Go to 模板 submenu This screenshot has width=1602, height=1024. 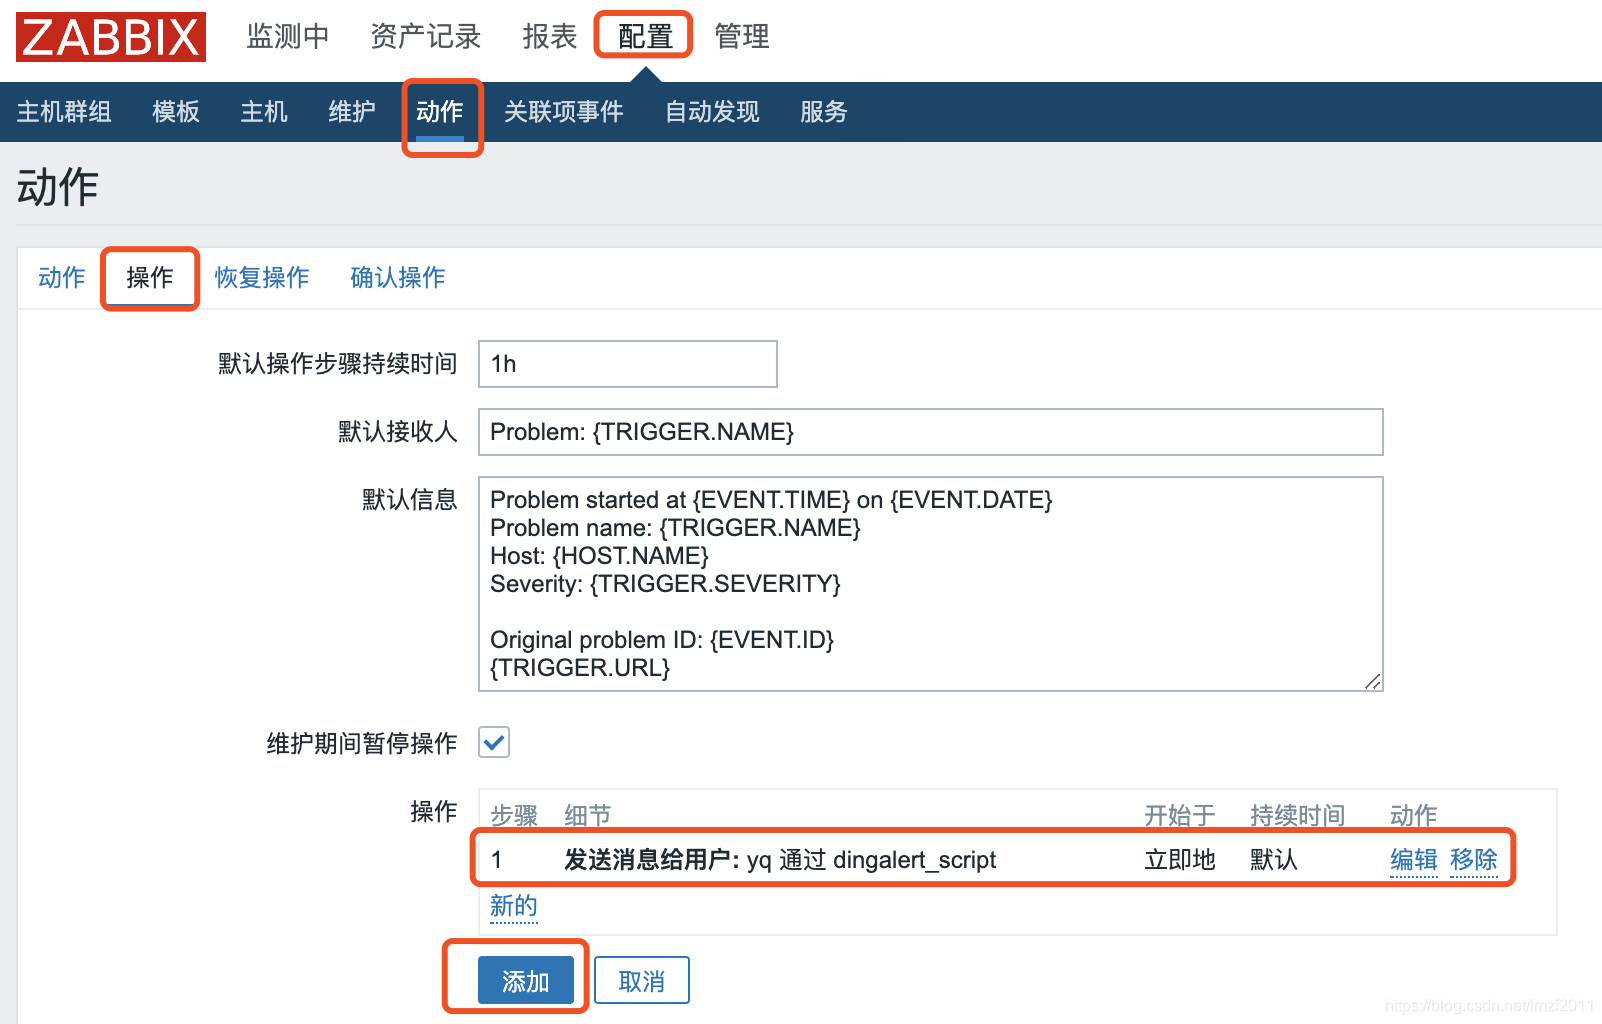click(176, 112)
